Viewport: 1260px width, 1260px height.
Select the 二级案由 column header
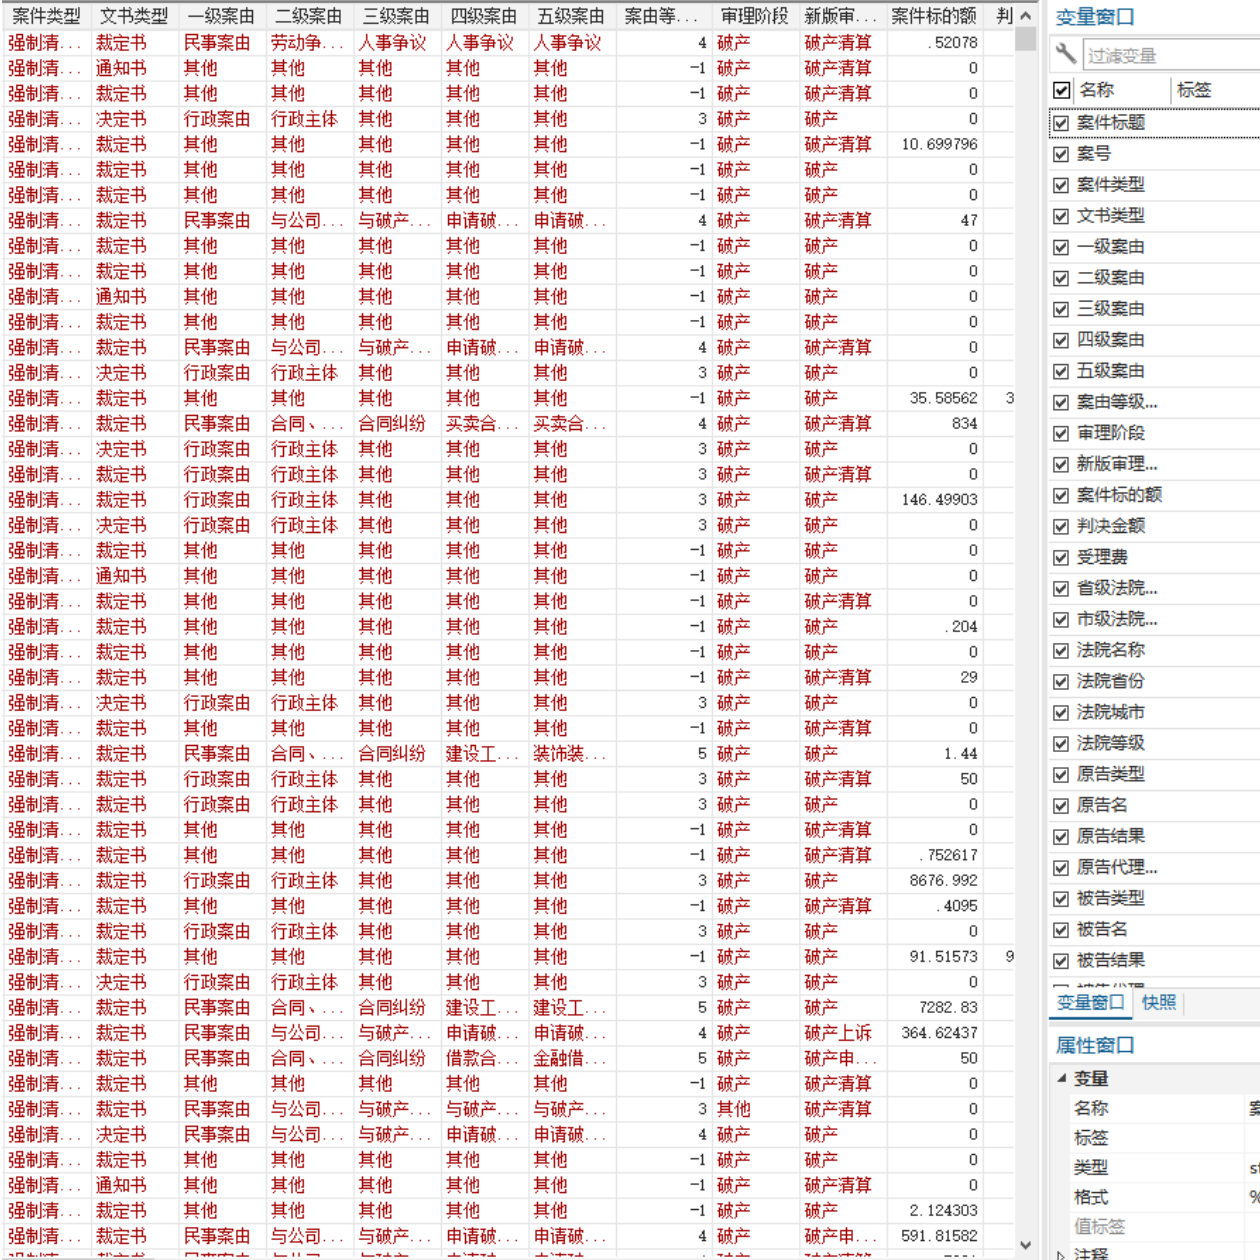[309, 16]
